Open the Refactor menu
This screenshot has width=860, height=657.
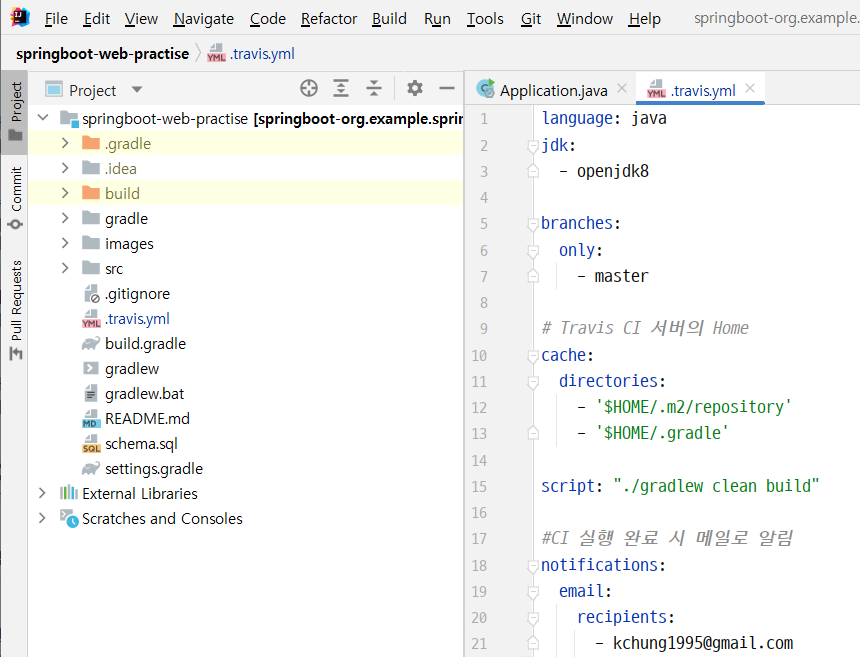point(329,19)
